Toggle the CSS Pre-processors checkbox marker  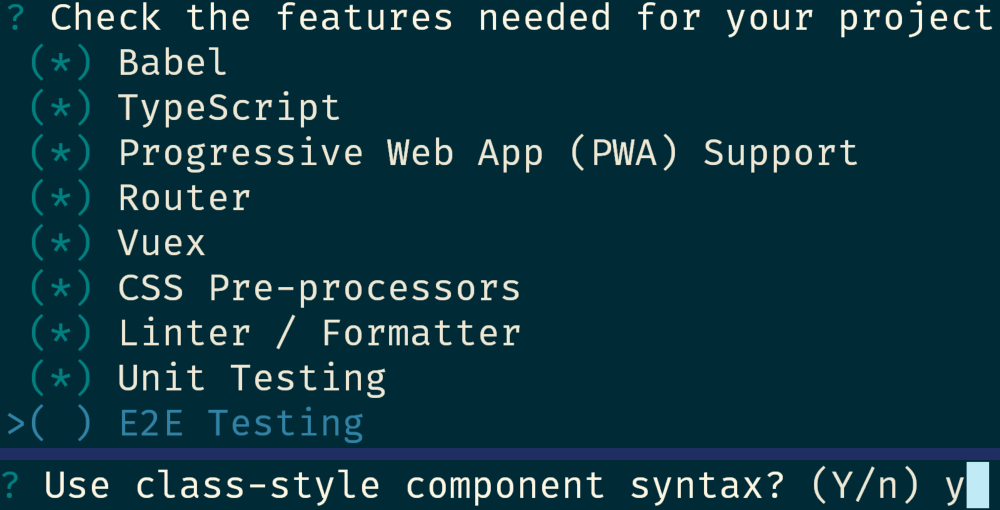[x=61, y=288]
